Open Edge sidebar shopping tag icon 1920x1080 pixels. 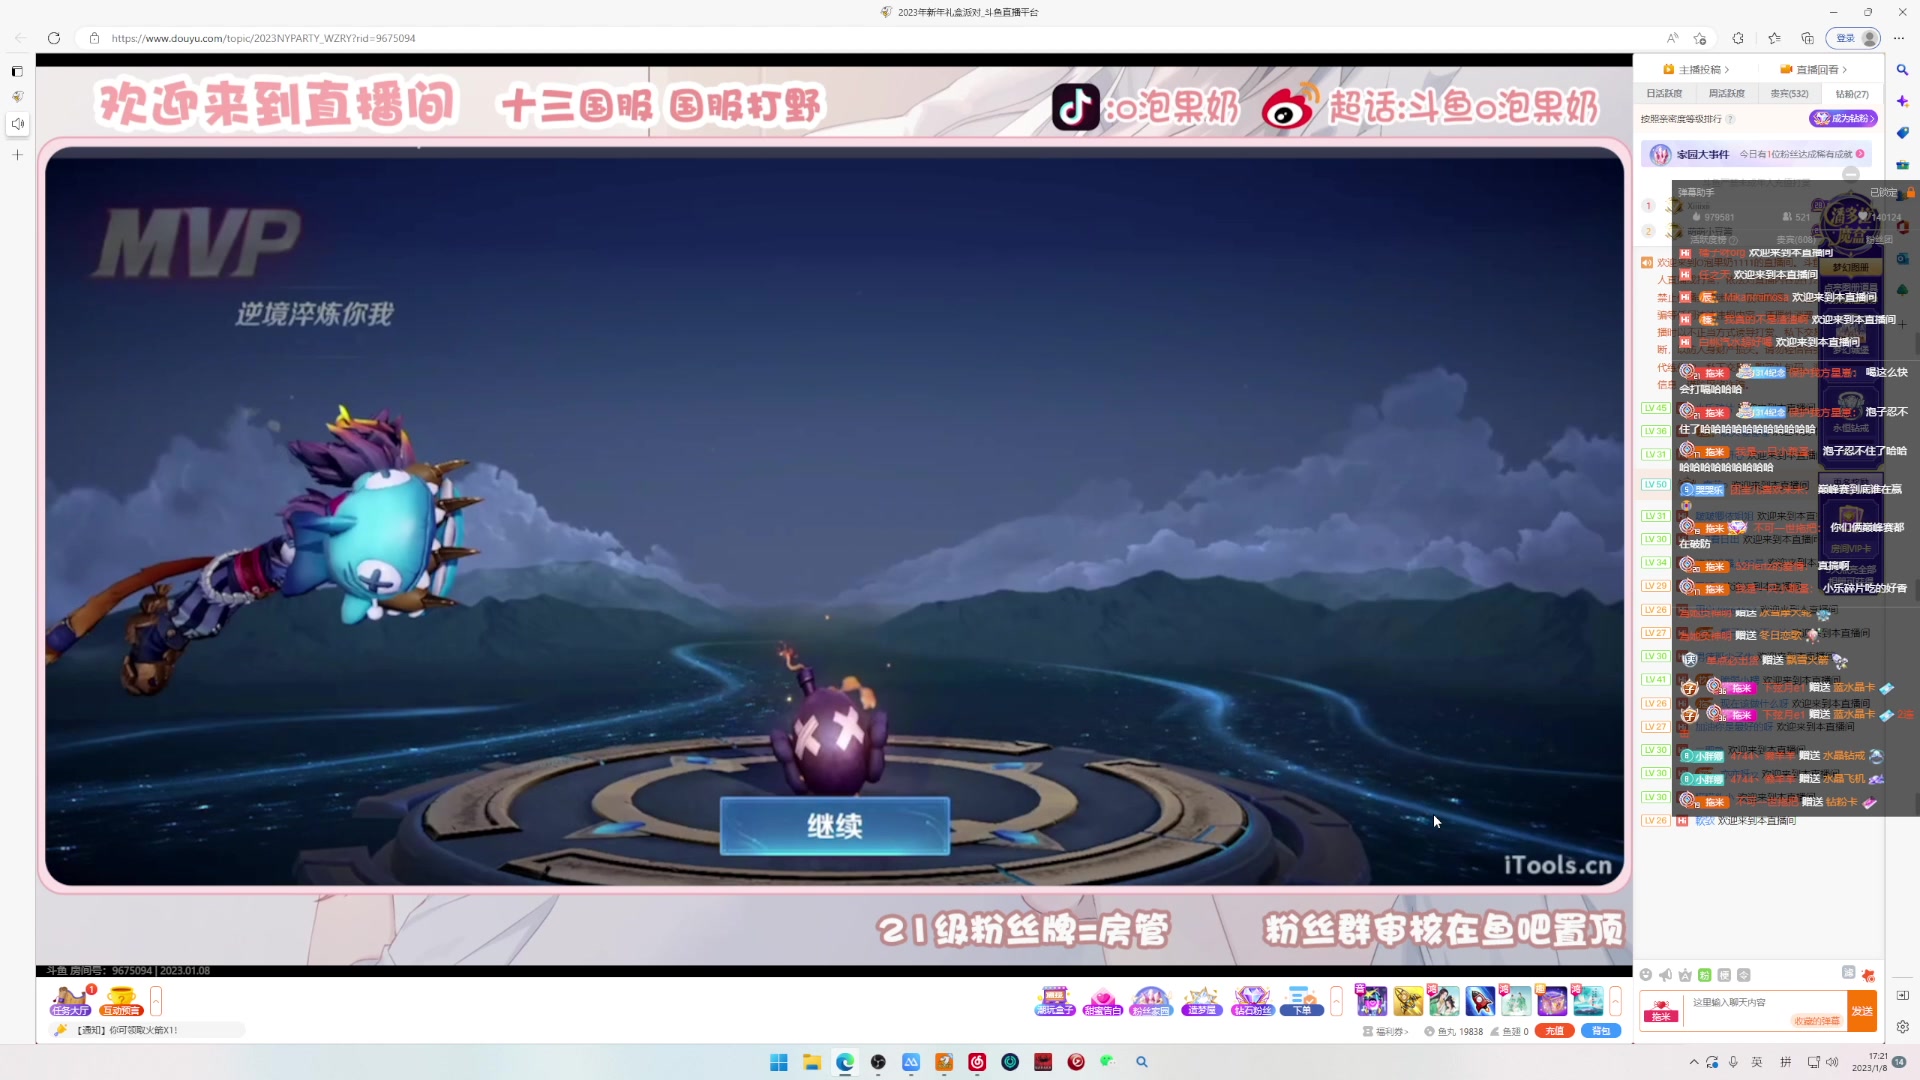pyautogui.click(x=1902, y=133)
